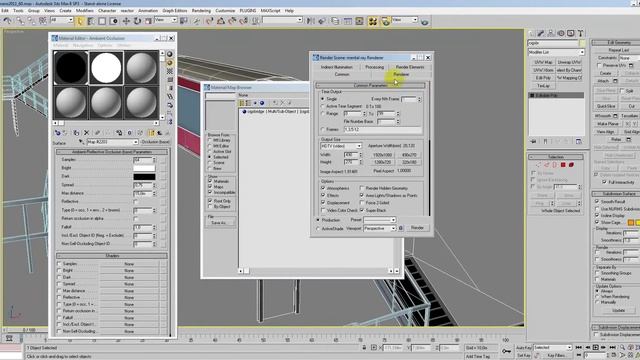640x360 pixels.
Task: Toggle the Background checker icon in Material Editor
Action: coord(170,71)
